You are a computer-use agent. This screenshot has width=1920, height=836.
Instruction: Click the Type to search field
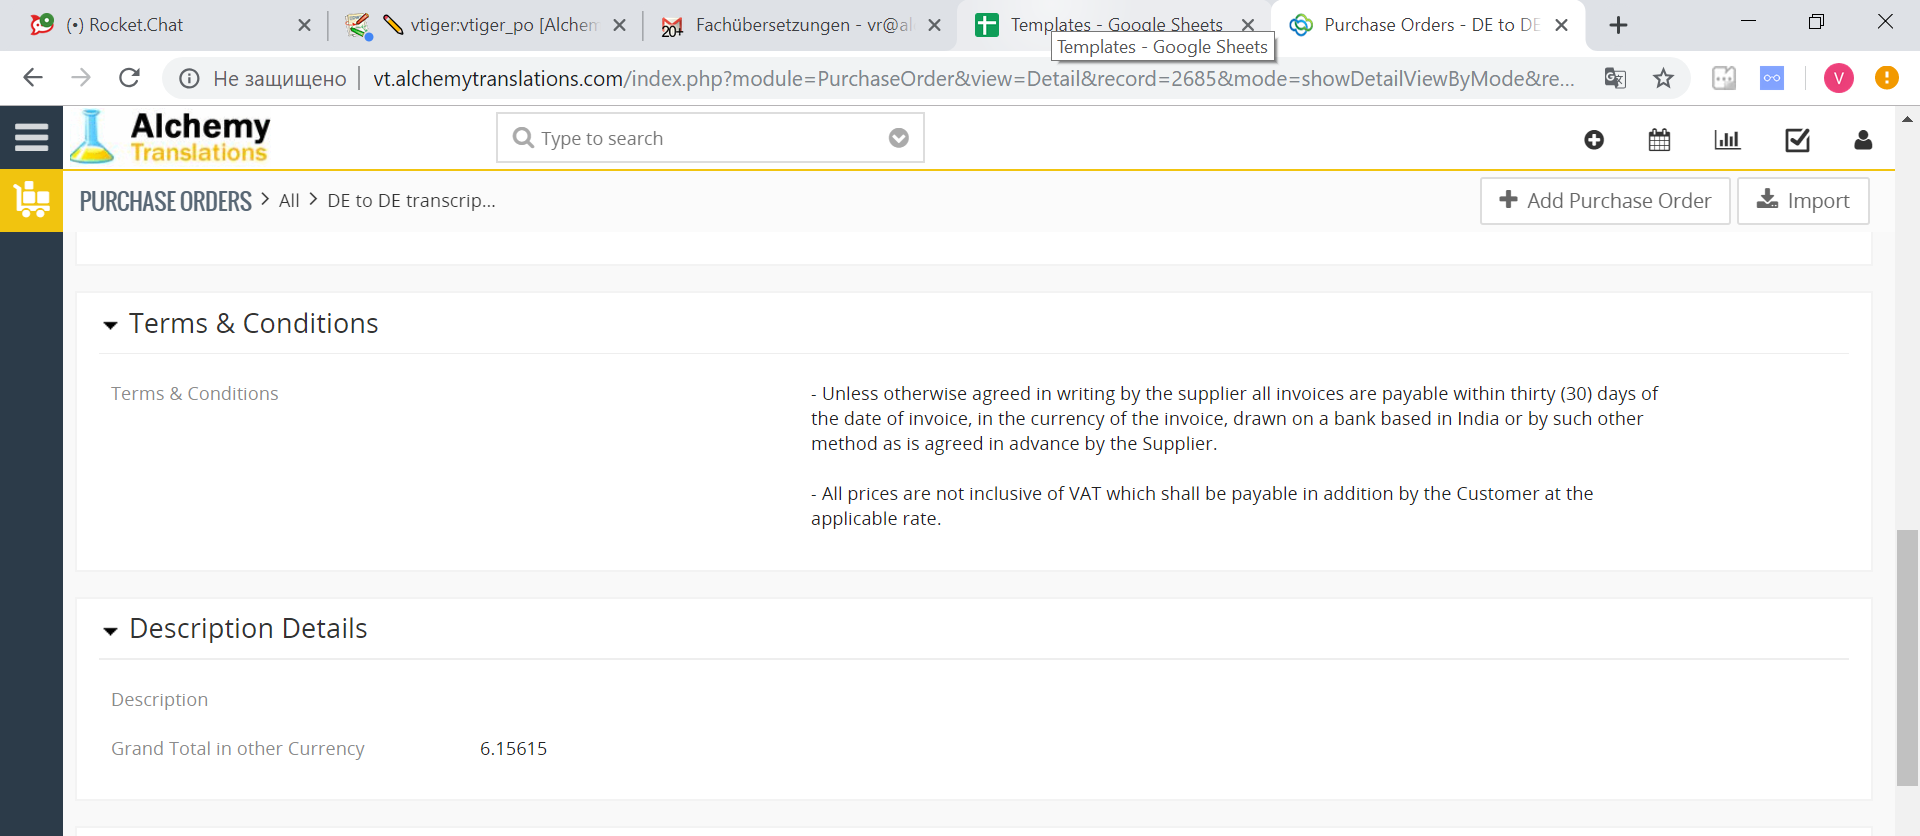pyautogui.click(x=700, y=138)
